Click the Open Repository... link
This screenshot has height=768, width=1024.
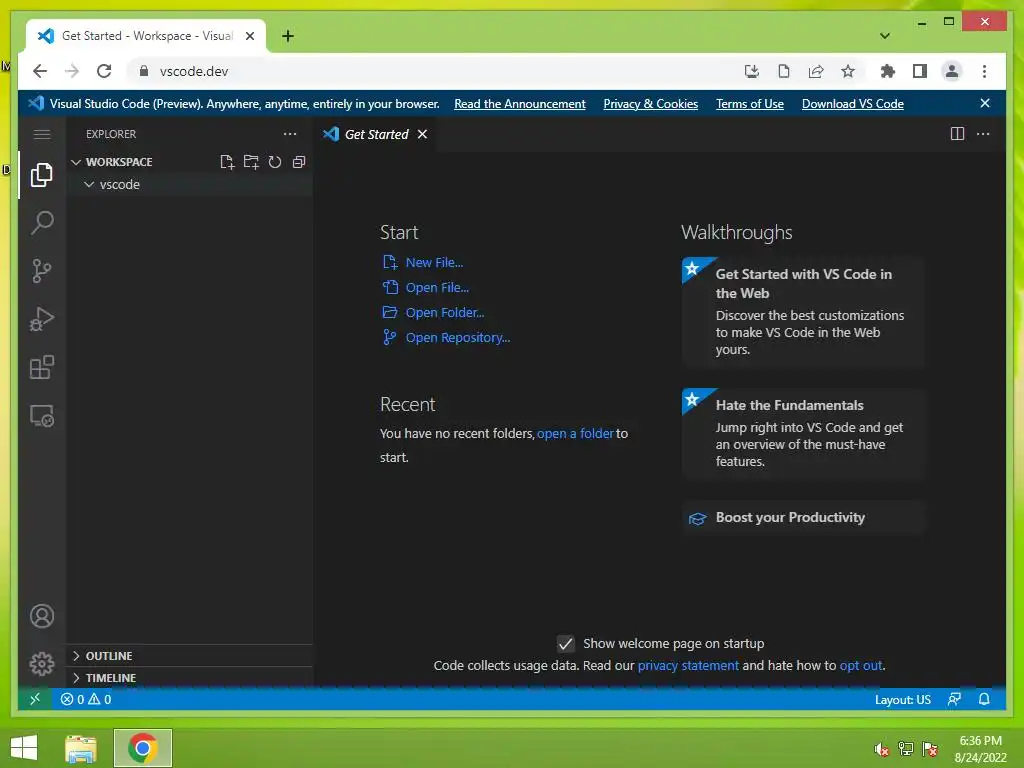point(458,338)
